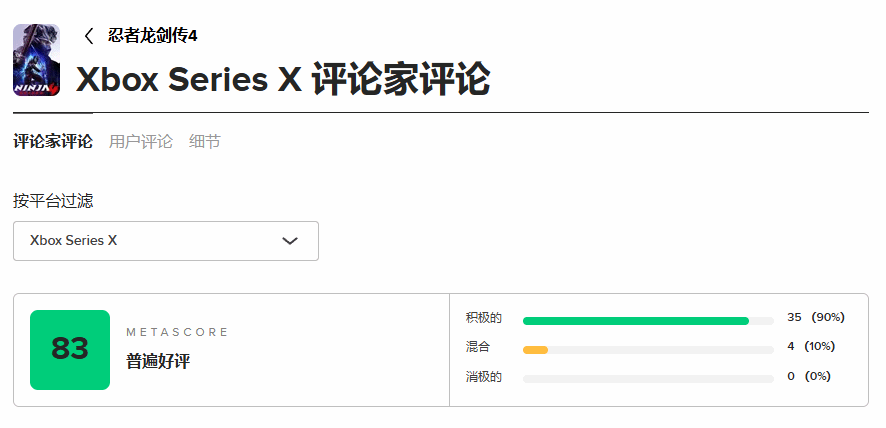
Task: Click the yellow 混合 review bar
Action: [x=536, y=350]
